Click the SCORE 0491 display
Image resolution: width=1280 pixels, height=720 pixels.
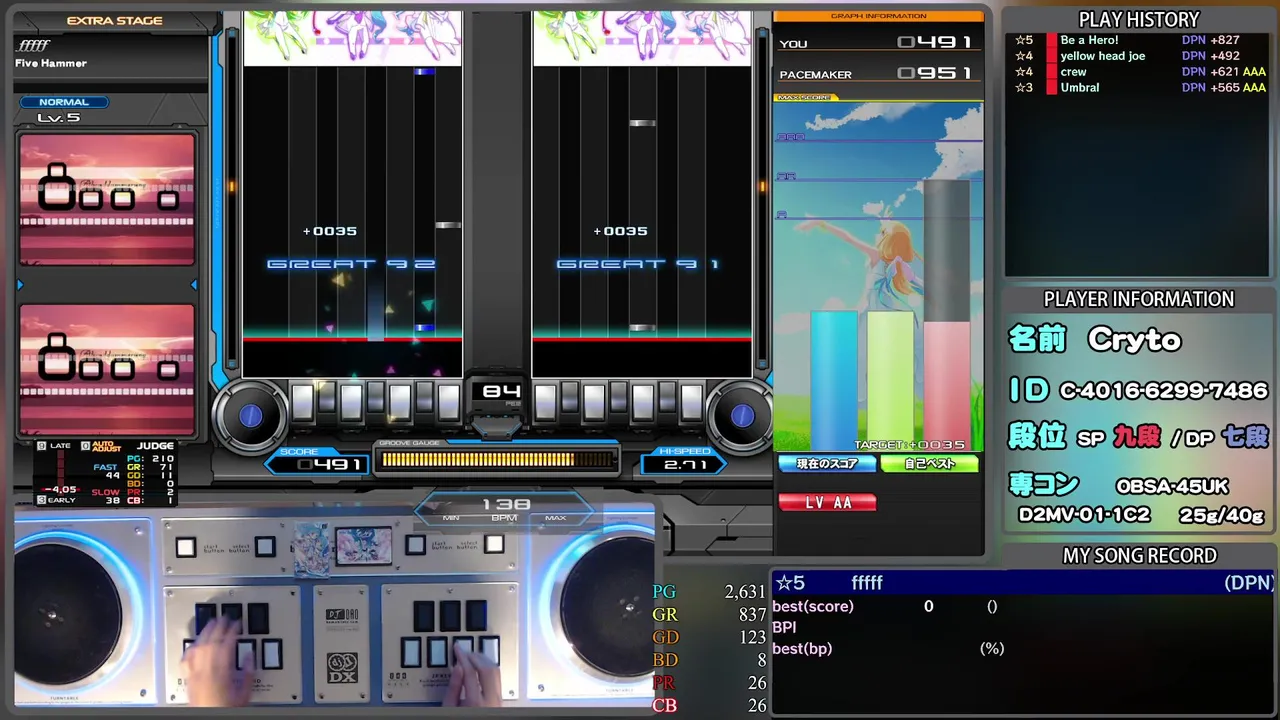[x=318, y=463]
